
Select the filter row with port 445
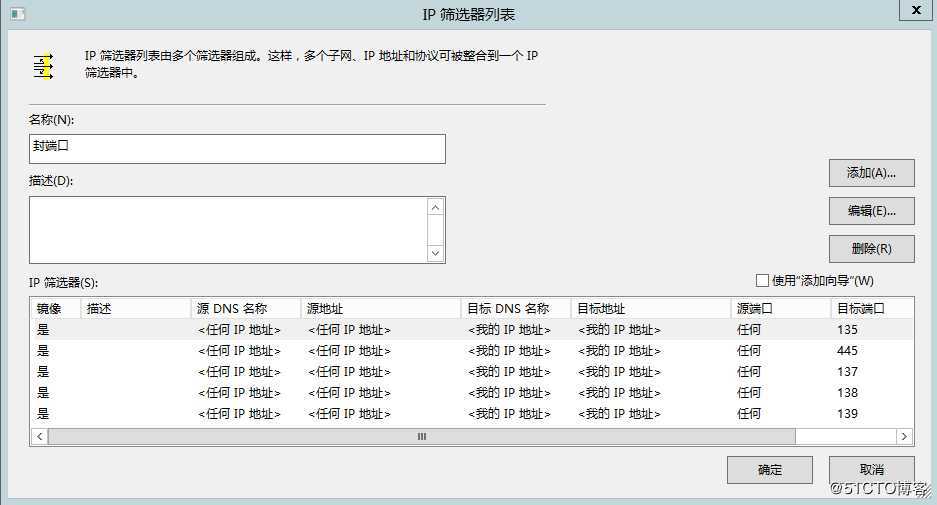point(471,351)
